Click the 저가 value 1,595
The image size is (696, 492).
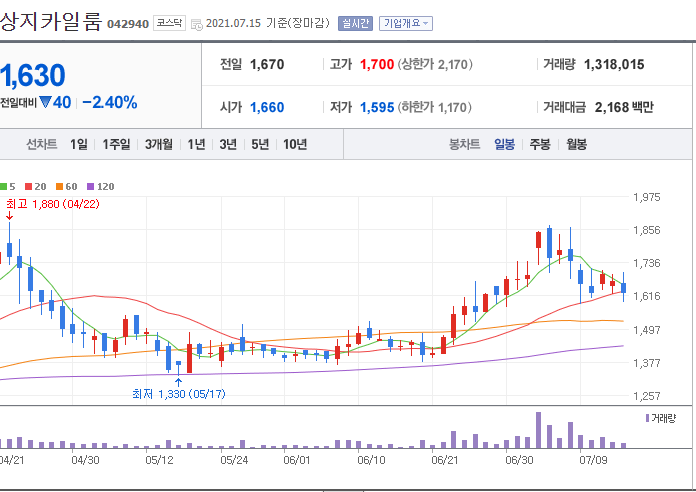click(377, 107)
